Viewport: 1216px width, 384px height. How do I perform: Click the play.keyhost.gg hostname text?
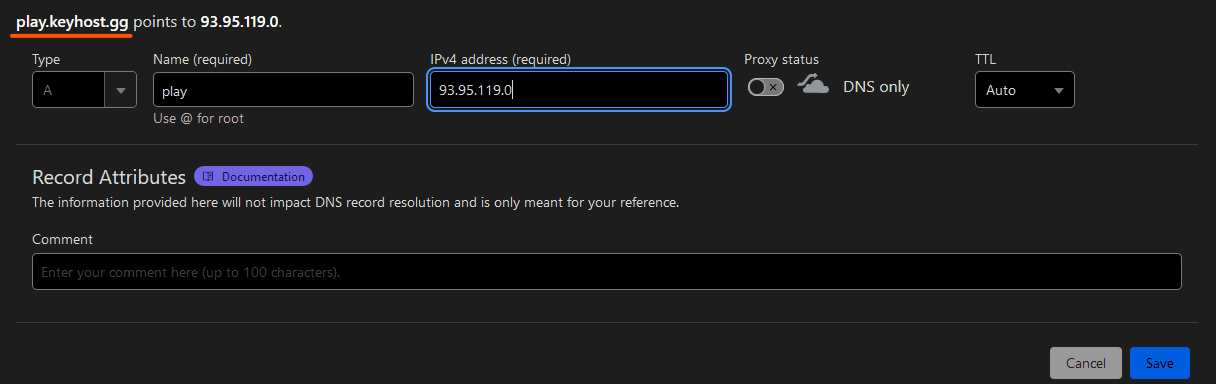72,21
